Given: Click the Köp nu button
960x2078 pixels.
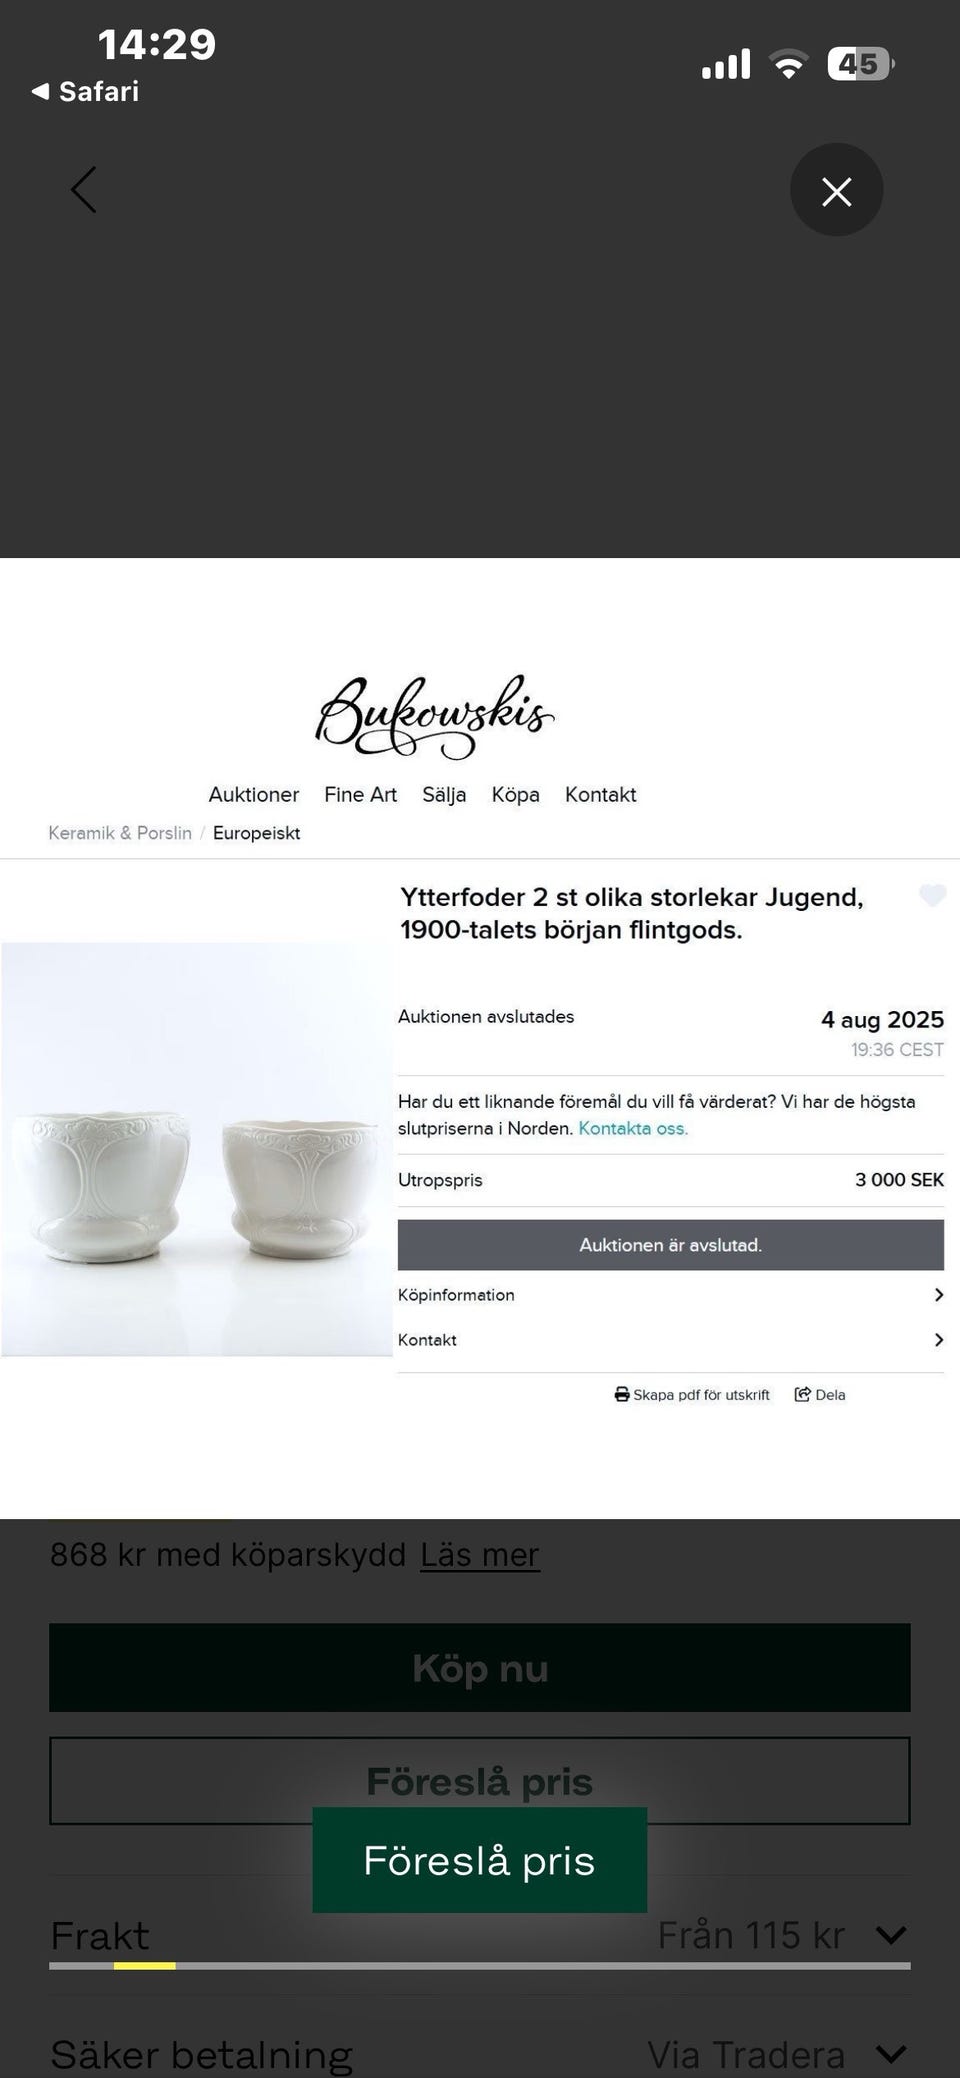Looking at the screenshot, I should 480,1667.
